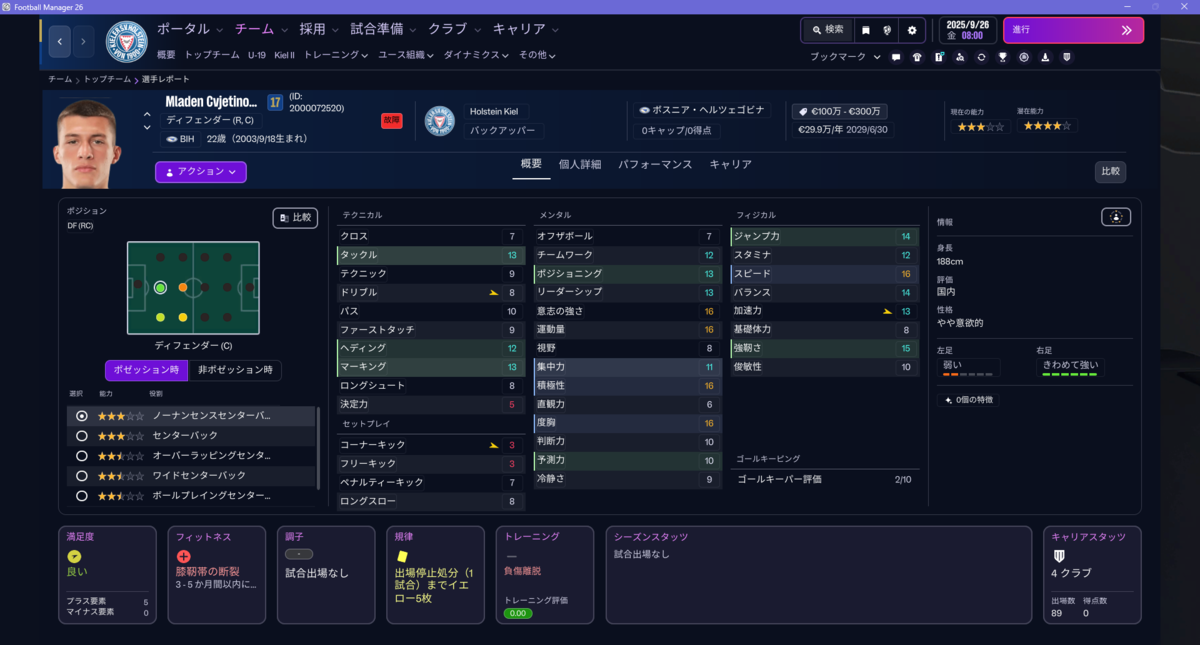This screenshot has height=645, width=1200.
Task: Open the ユース組織 submenu dropdown
Action: 406,55
